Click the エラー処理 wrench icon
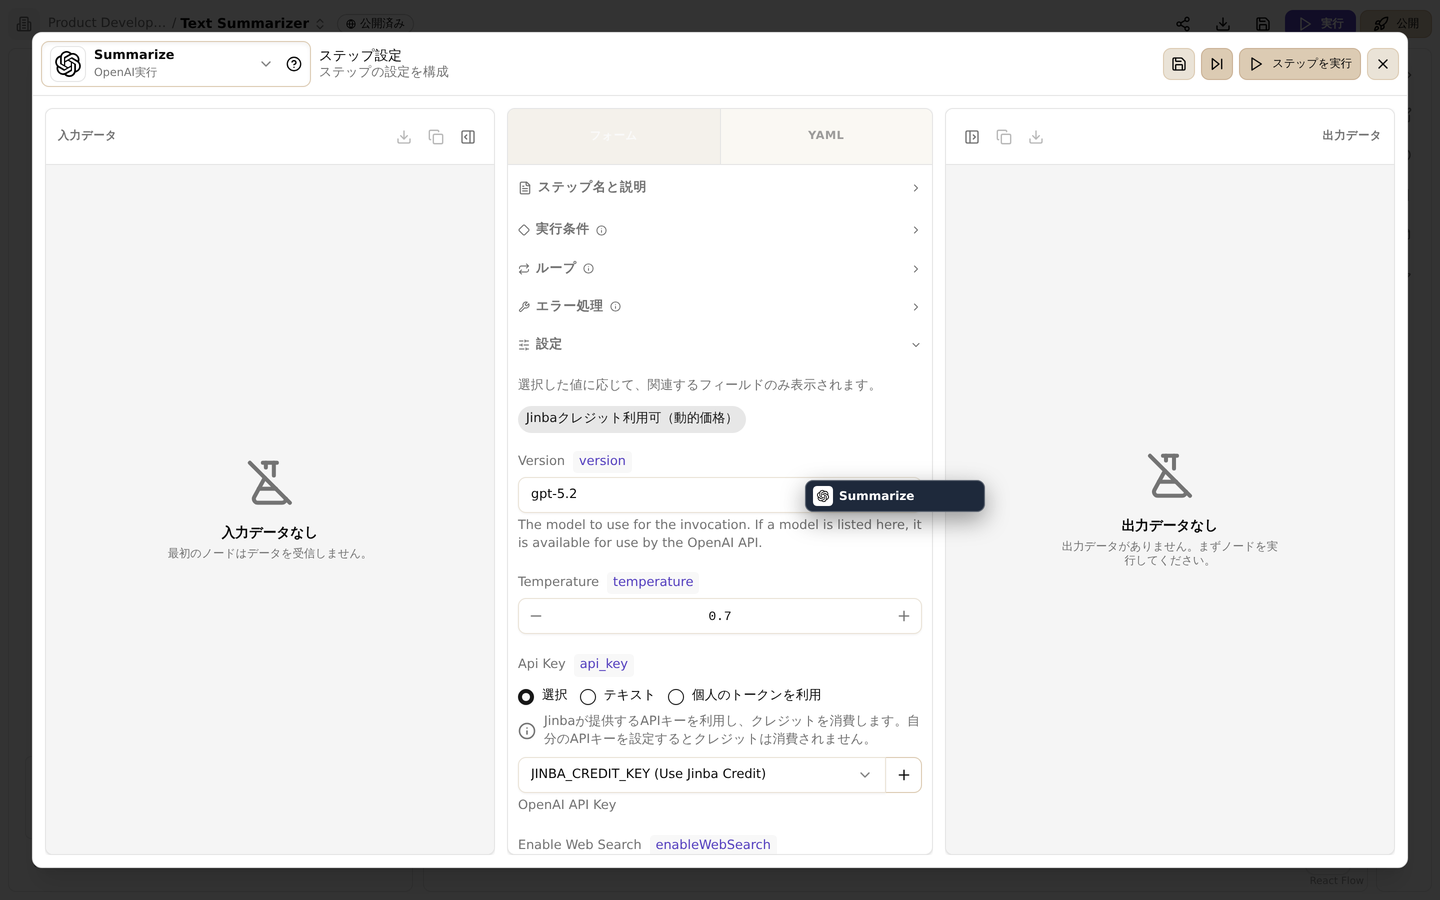 (x=524, y=307)
